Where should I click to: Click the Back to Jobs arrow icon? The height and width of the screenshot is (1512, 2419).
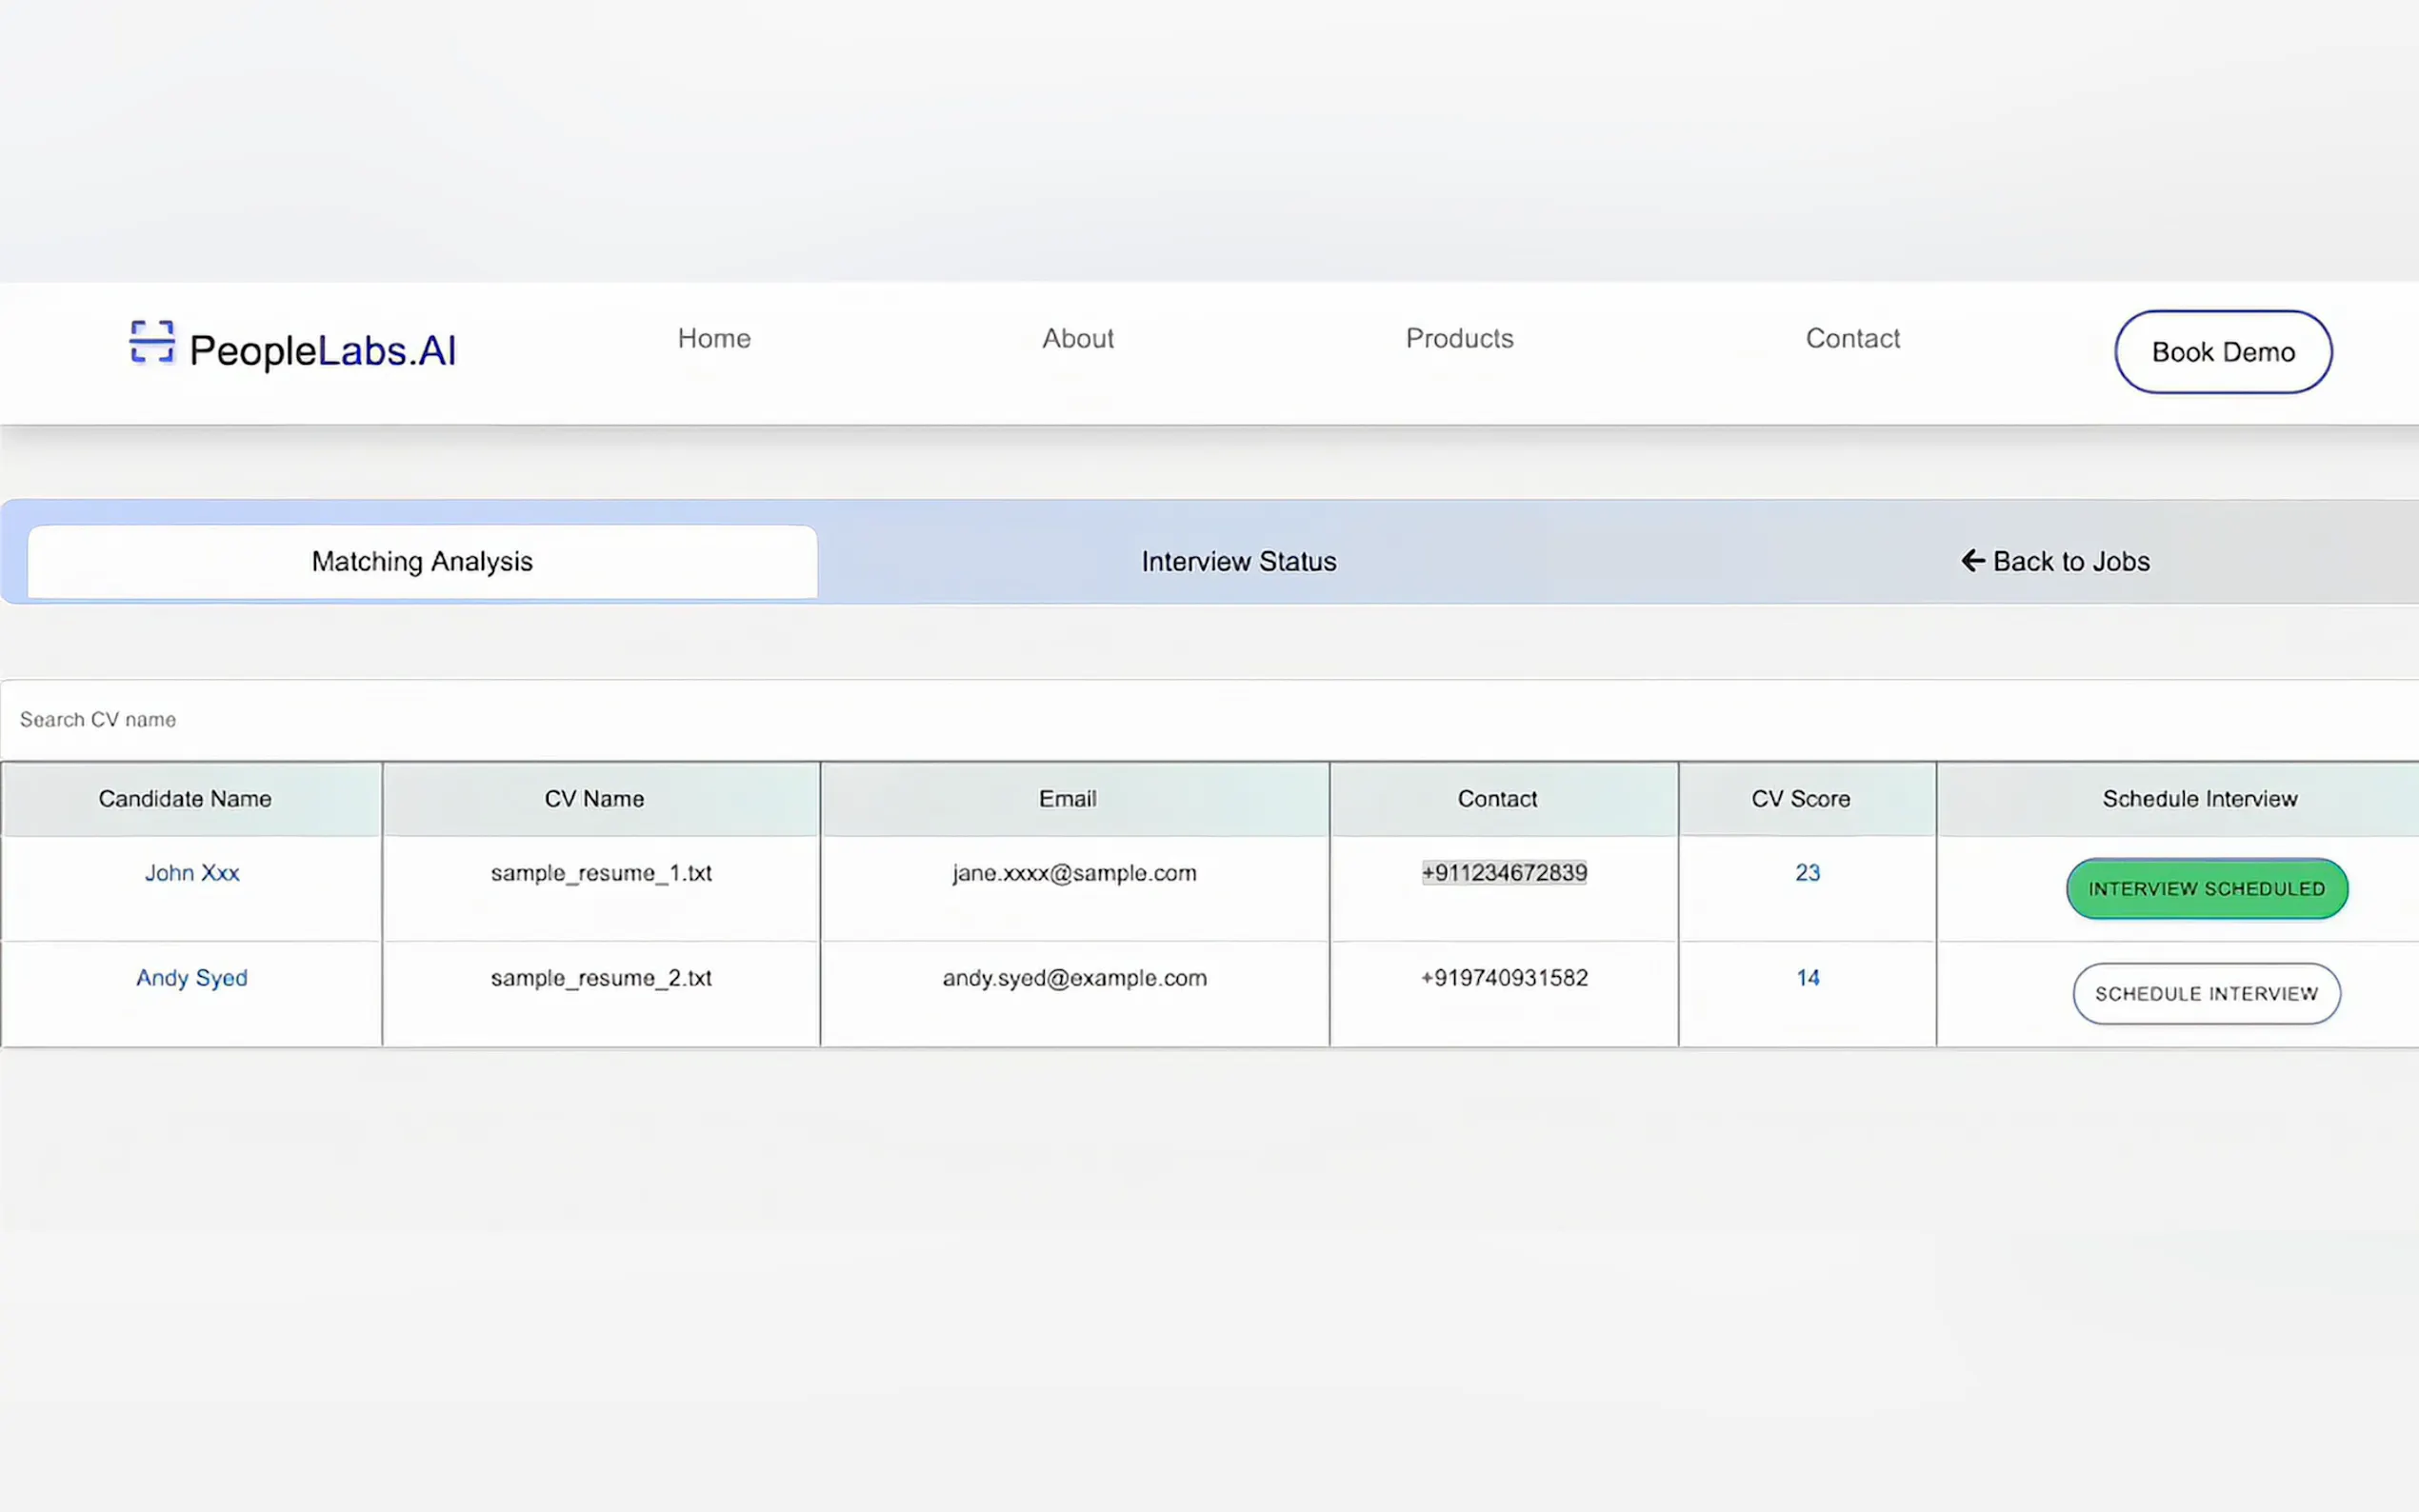[x=1972, y=561]
